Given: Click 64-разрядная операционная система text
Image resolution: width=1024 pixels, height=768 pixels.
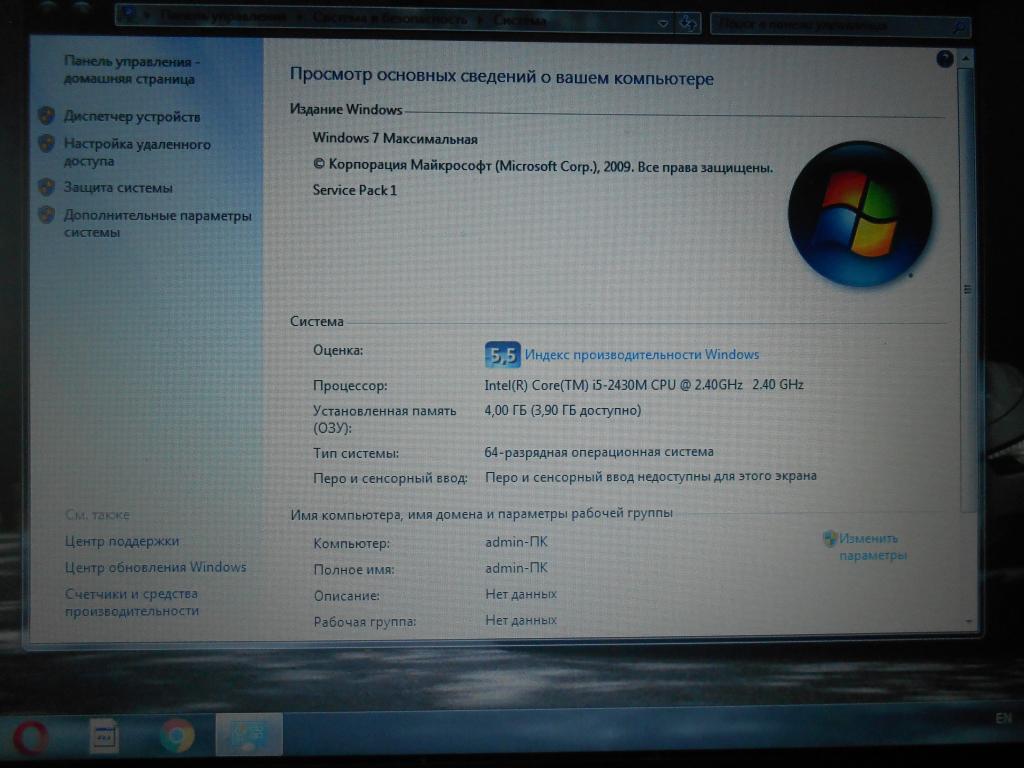Looking at the screenshot, I should 599,452.
